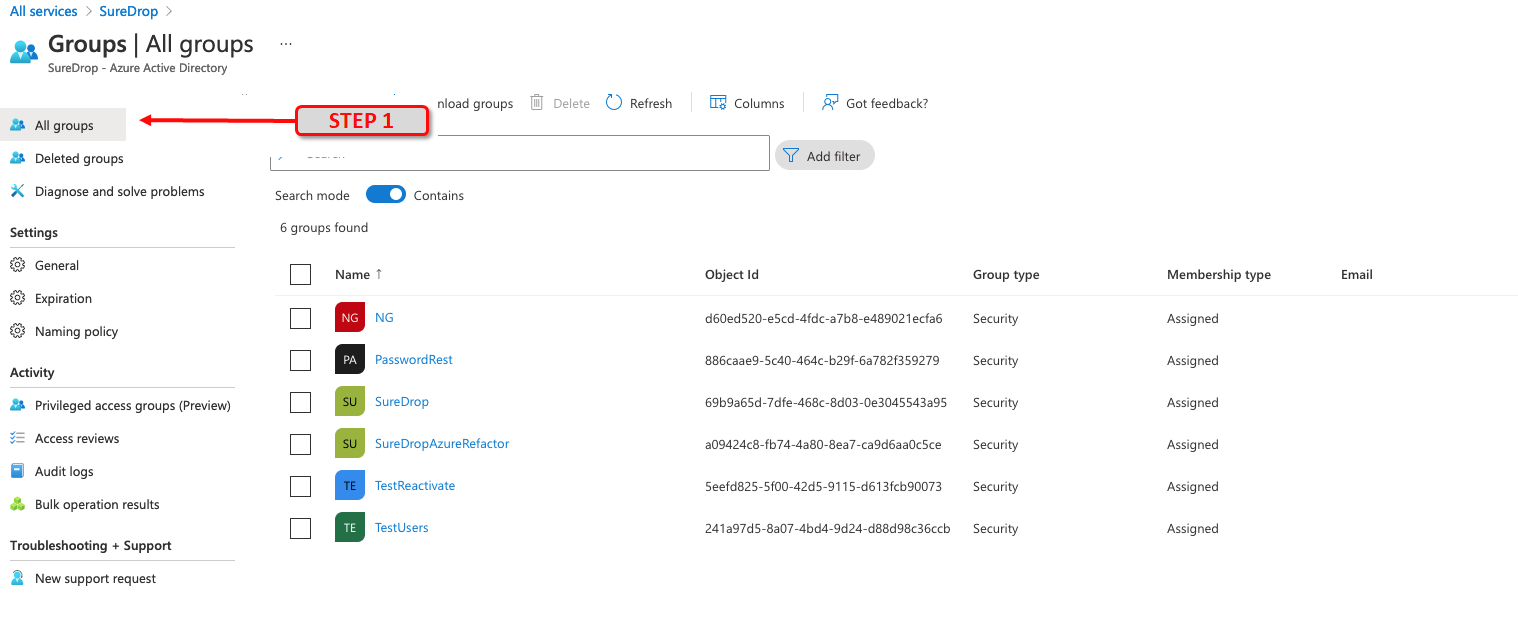Click the Email column header

(x=1357, y=274)
